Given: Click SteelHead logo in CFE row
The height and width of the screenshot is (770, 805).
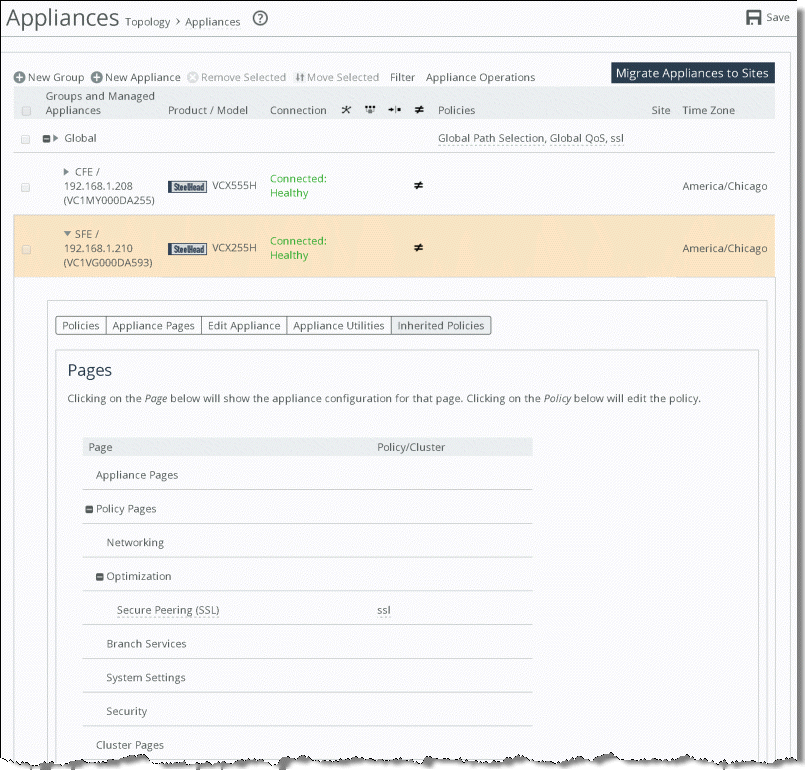Looking at the screenshot, I should [187, 186].
